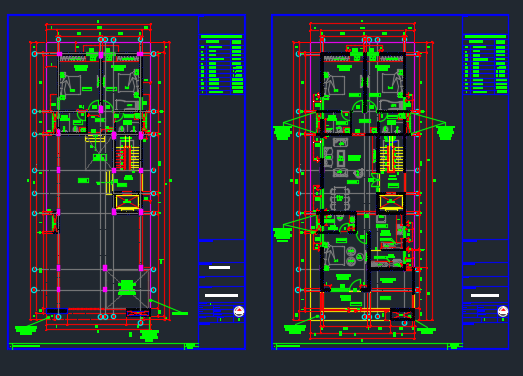Select the top-left bedroom bed on left plan

[70, 85]
